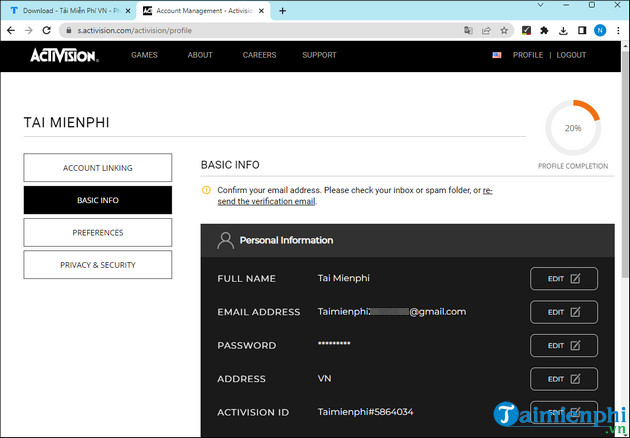The height and width of the screenshot is (438, 630).
Task: Open the tab search chevron in title bar
Action: point(540,5)
